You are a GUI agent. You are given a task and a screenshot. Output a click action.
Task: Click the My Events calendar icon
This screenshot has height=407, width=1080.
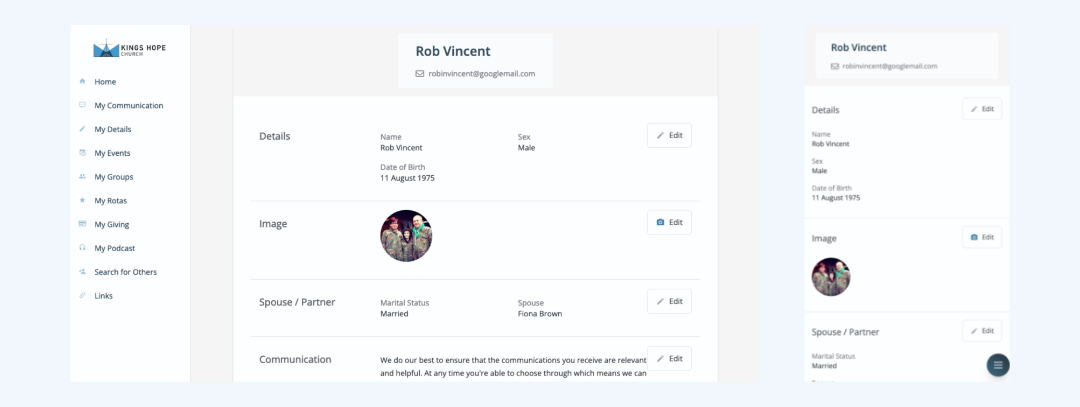click(x=83, y=153)
